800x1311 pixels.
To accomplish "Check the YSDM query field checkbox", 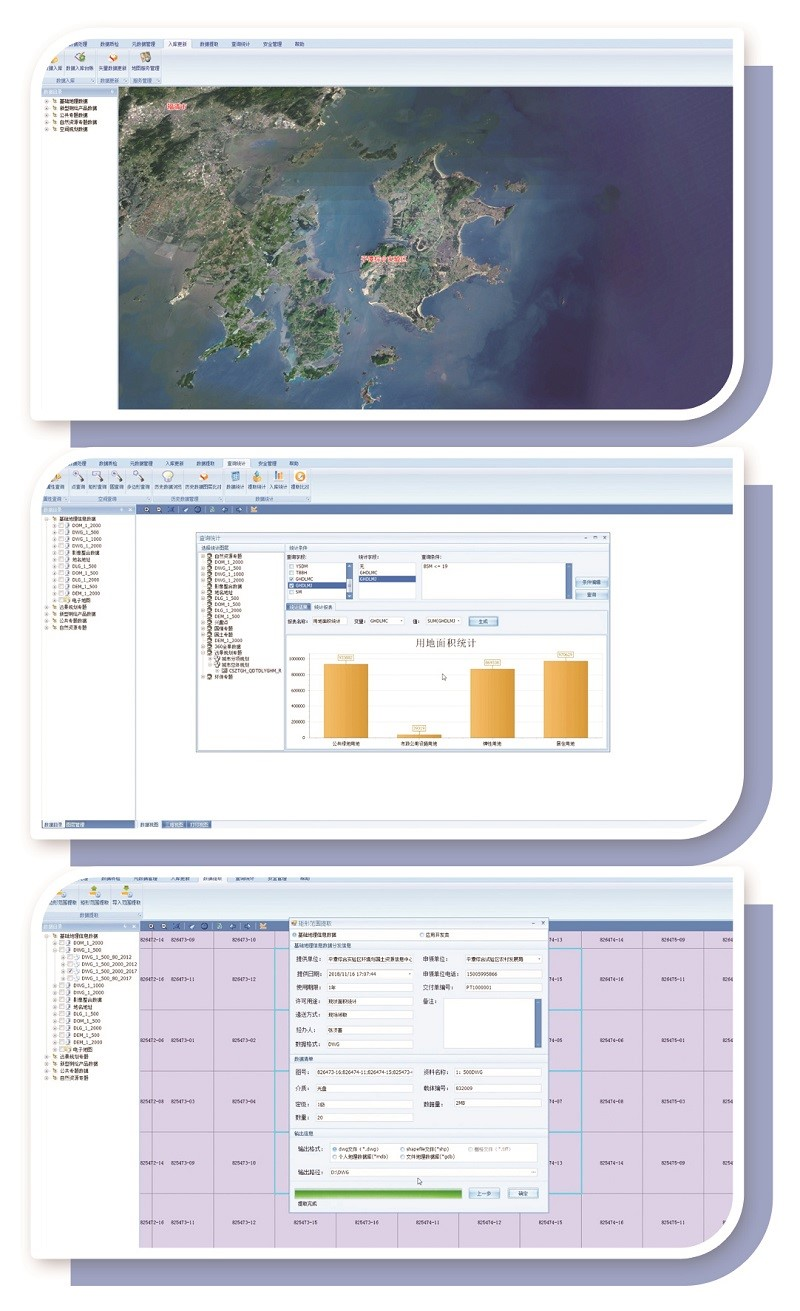I will (292, 566).
